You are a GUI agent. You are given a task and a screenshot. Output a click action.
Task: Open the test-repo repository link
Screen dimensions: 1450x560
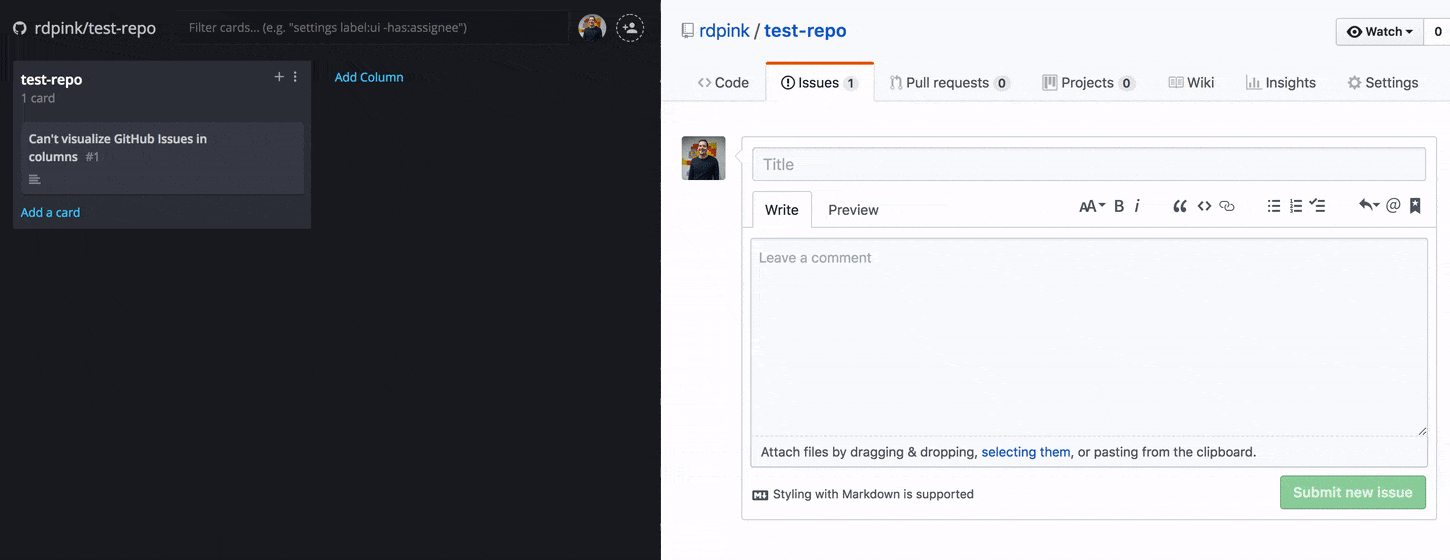[x=805, y=31]
